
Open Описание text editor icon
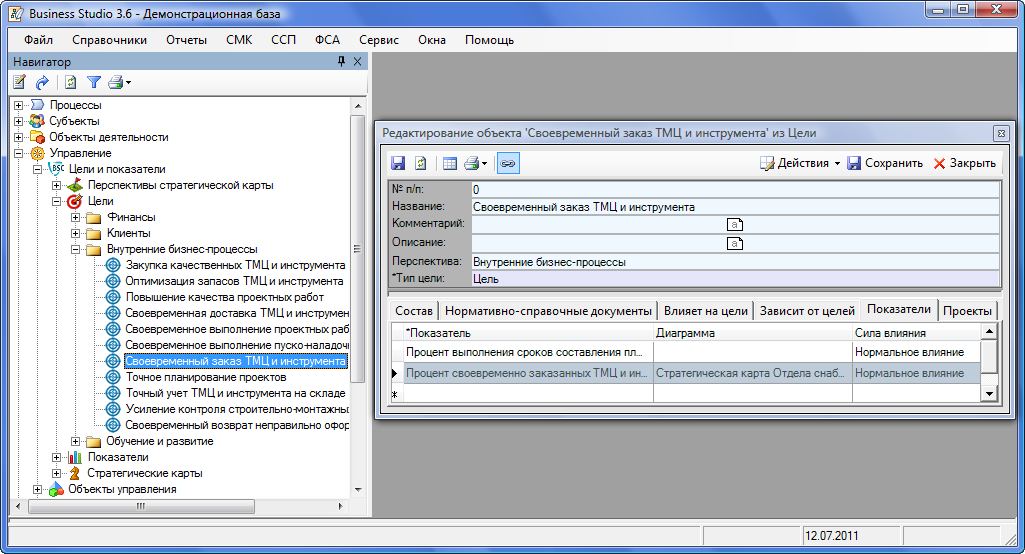coord(735,243)
